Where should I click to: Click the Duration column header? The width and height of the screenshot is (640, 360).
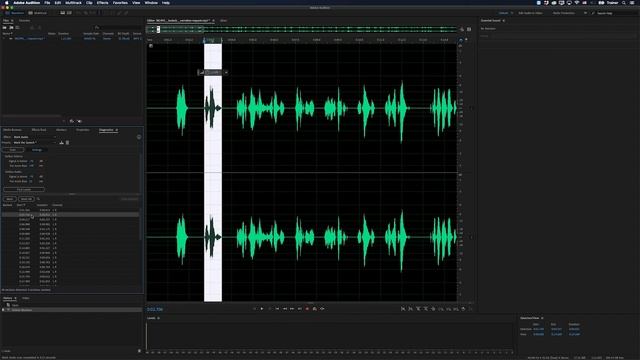point(42,205)
